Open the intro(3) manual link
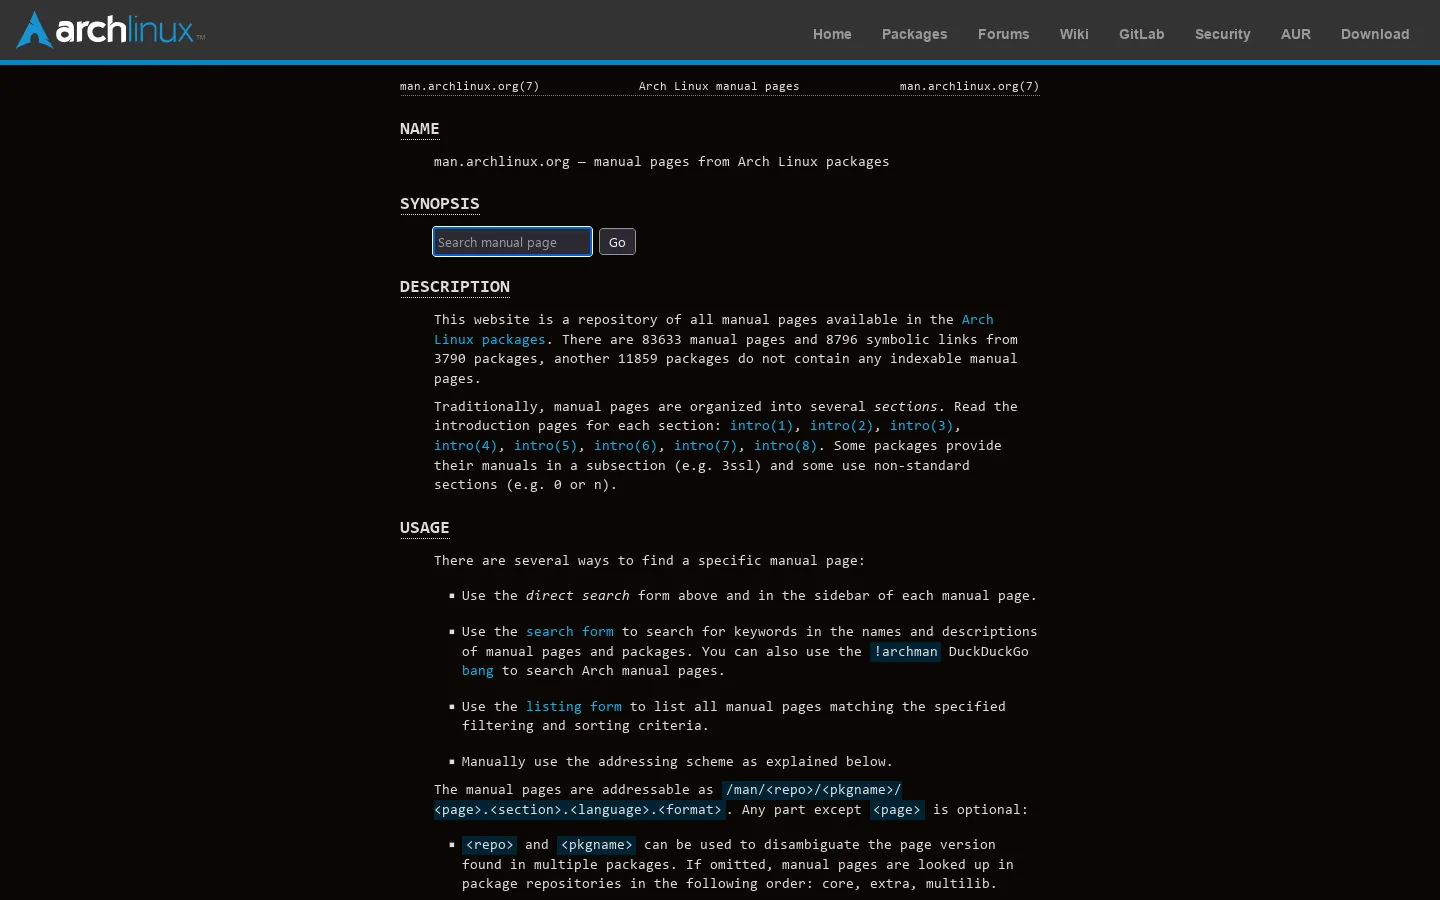 [921, 426]
